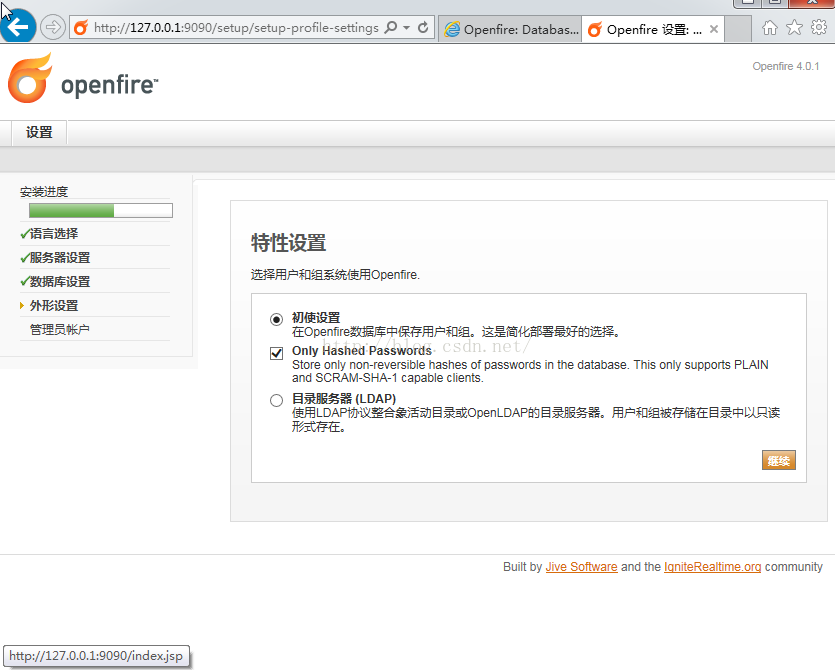Click the browser forward arrow button

(52, 27)
